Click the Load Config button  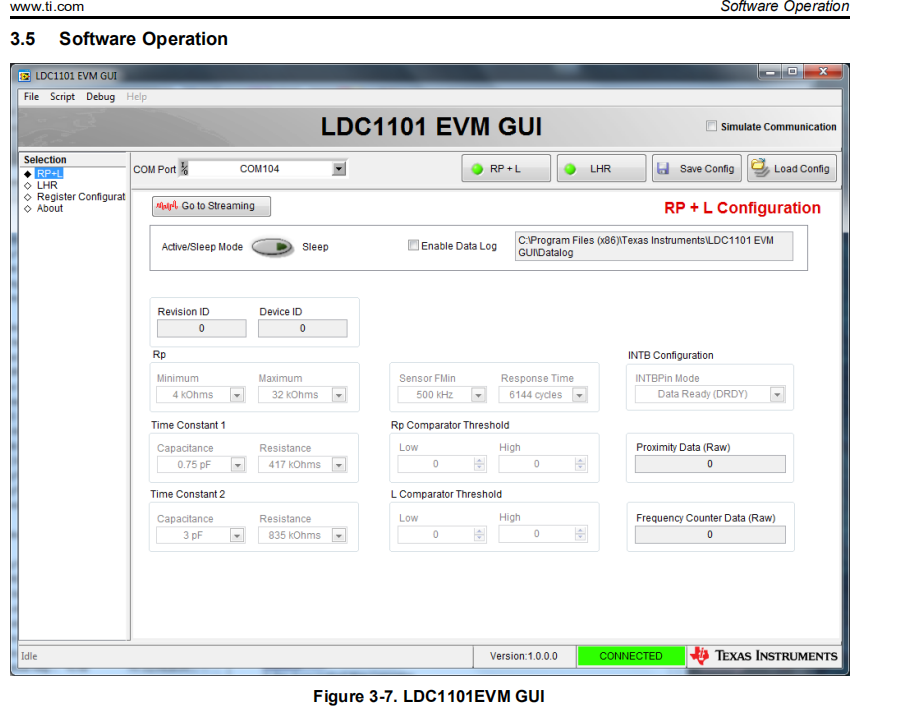791,169
